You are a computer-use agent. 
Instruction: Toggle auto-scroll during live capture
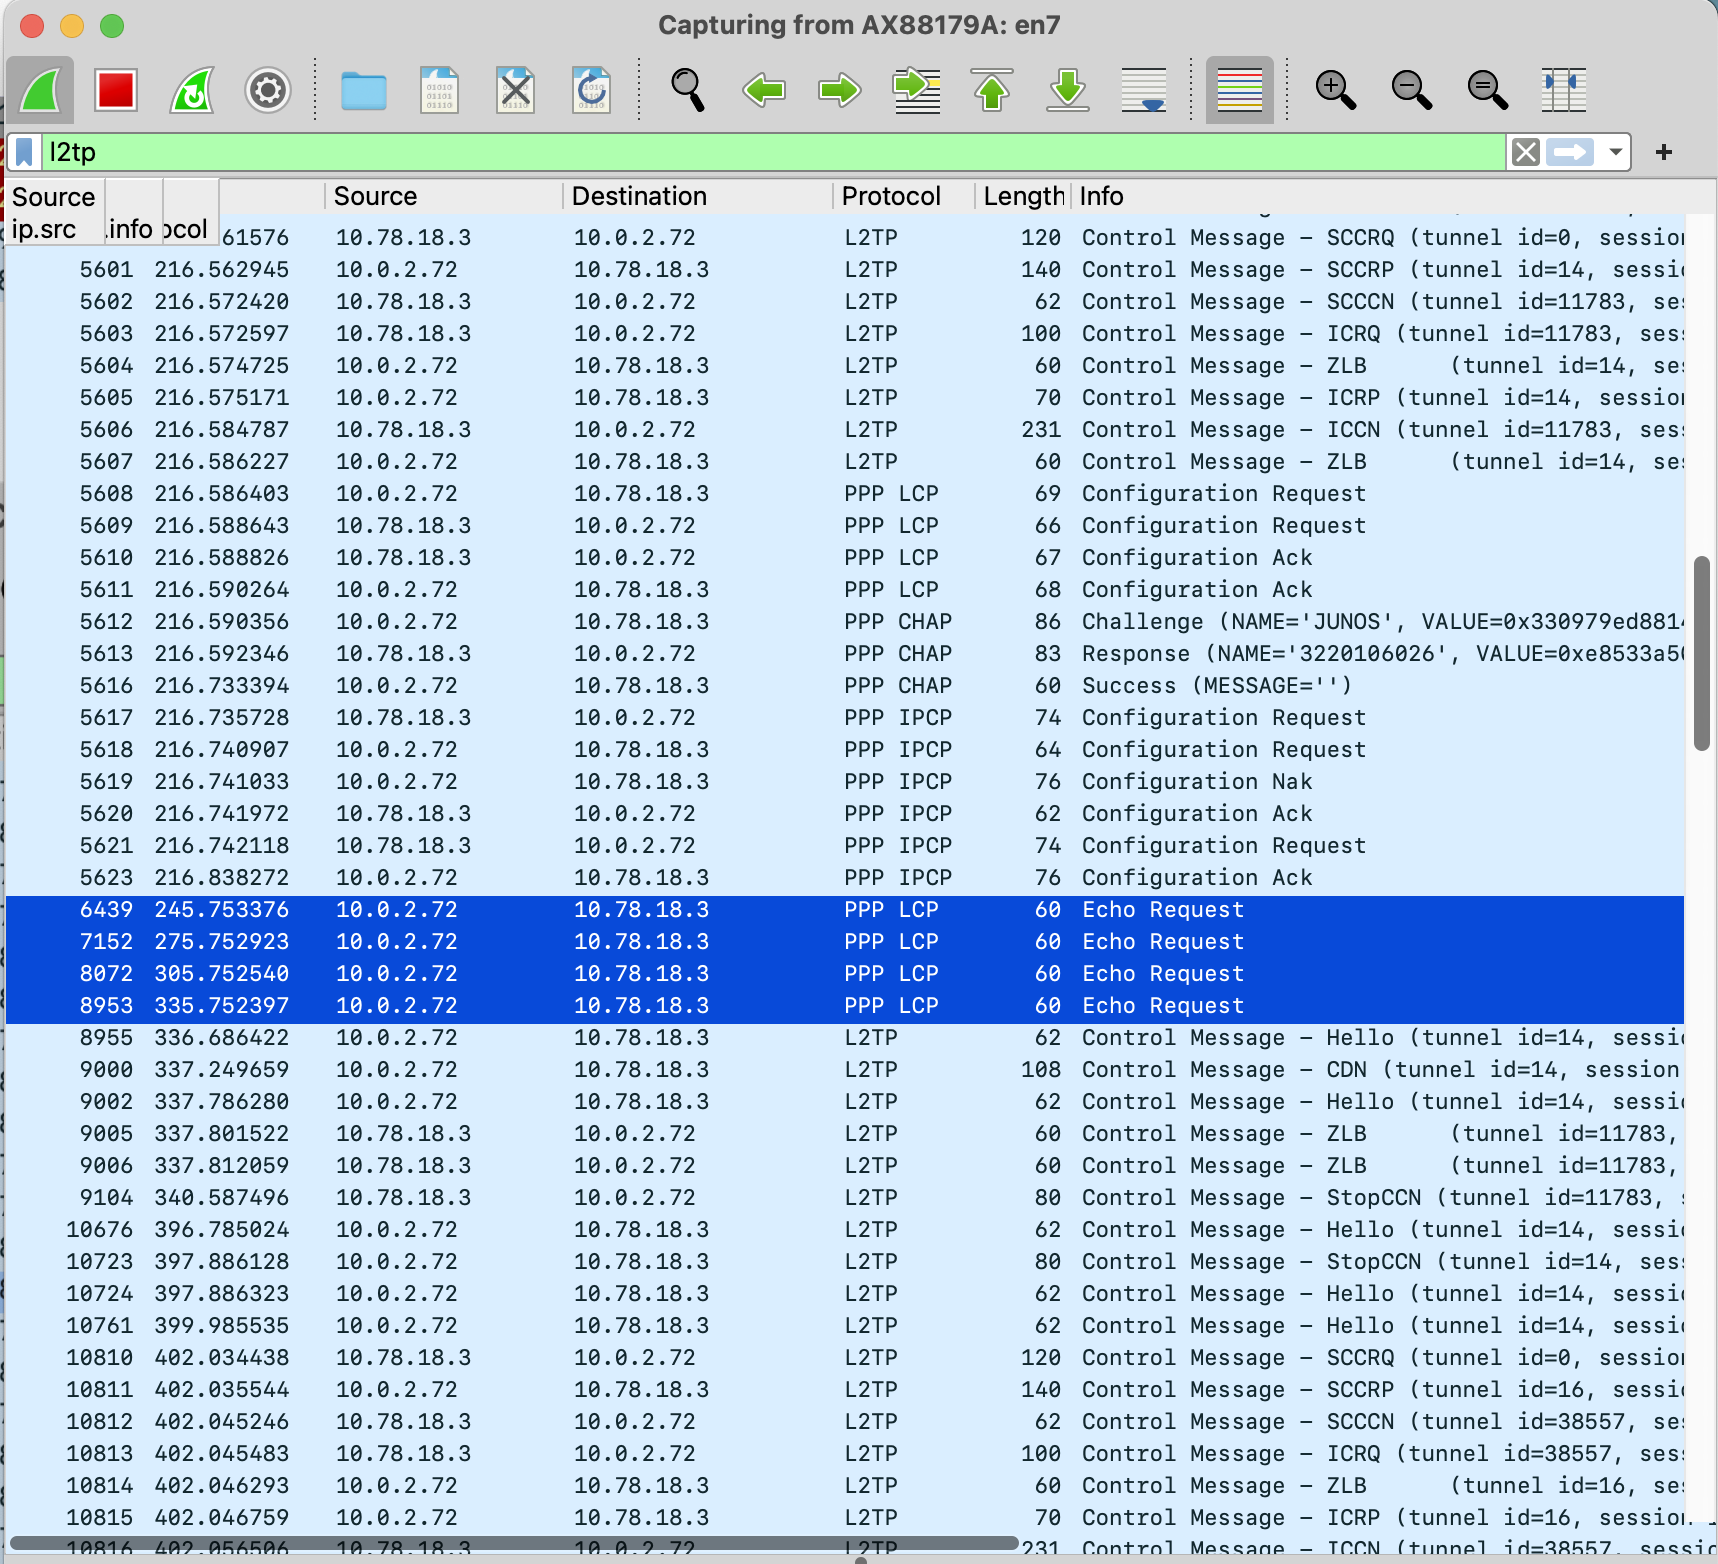(x=1143, y=90)
